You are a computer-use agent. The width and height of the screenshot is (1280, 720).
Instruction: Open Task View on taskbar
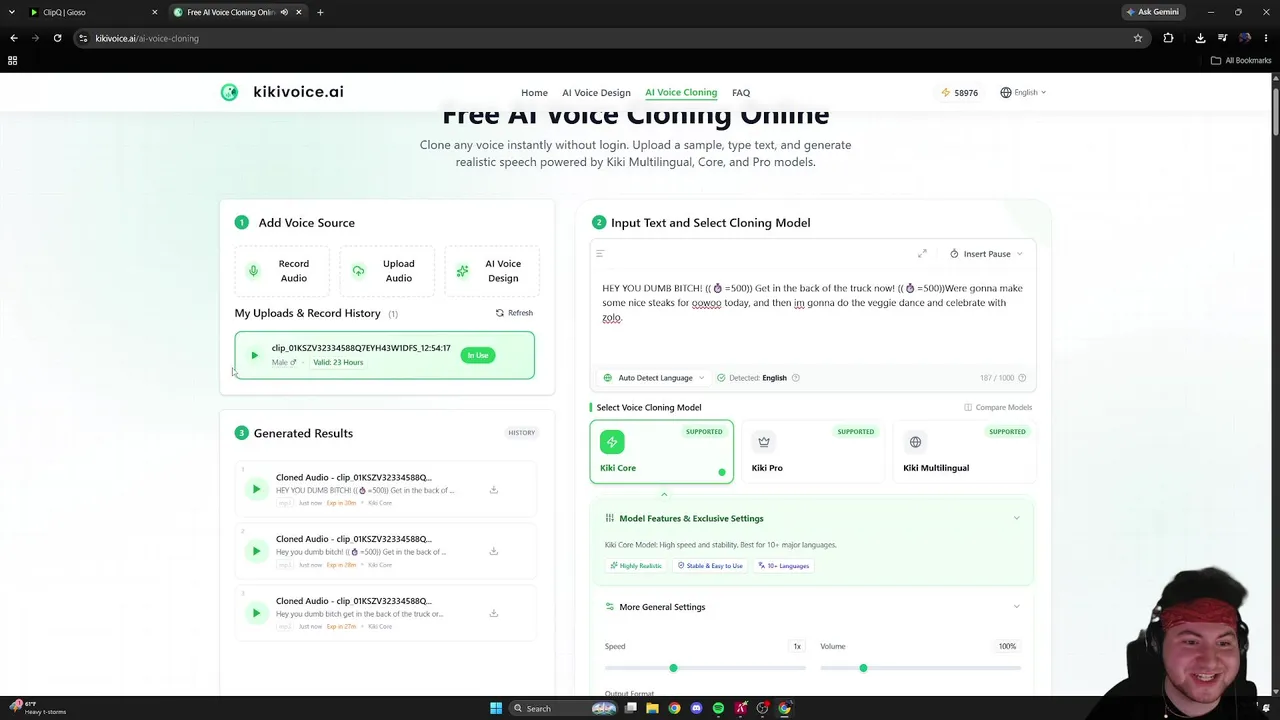point(630,708)
